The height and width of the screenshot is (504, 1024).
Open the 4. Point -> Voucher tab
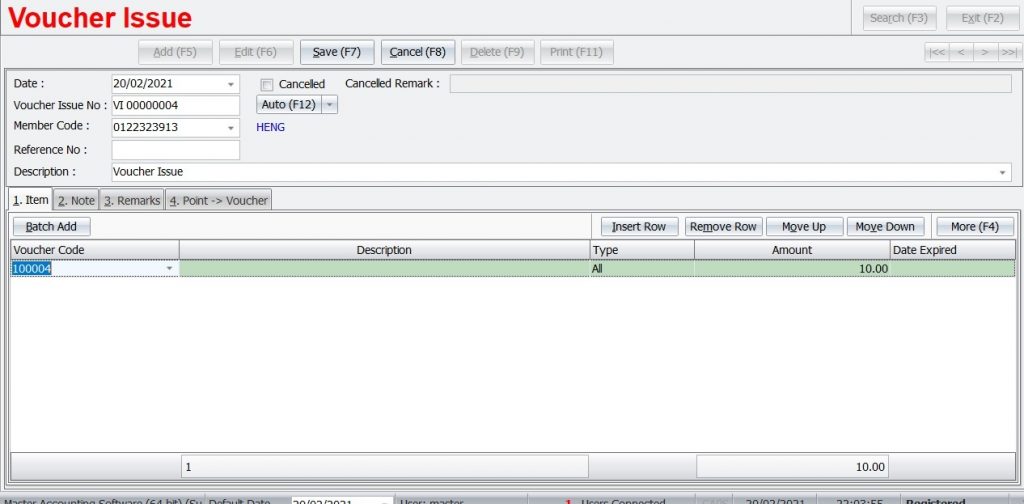(x=219, y=200)
